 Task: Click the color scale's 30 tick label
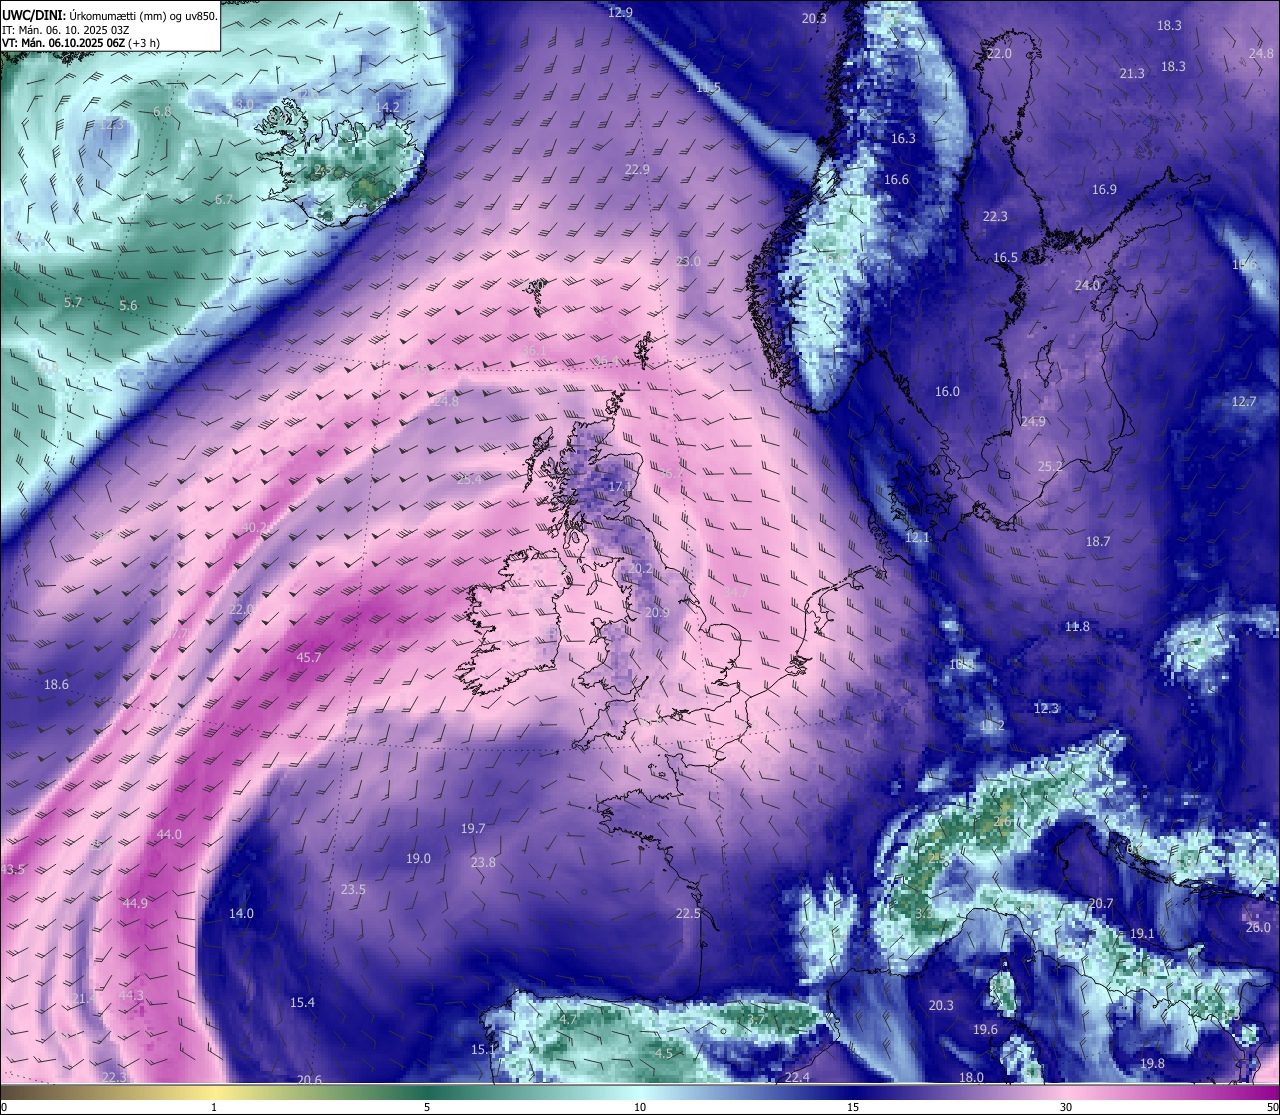point(1066,1107)
